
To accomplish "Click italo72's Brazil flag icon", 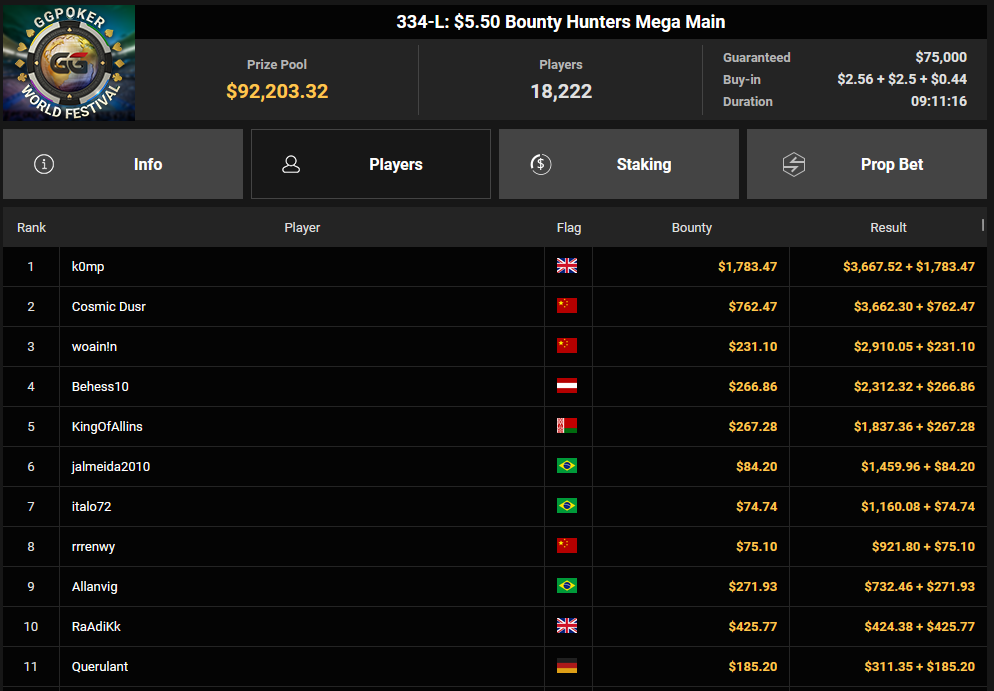I will (x=567, y=506).
